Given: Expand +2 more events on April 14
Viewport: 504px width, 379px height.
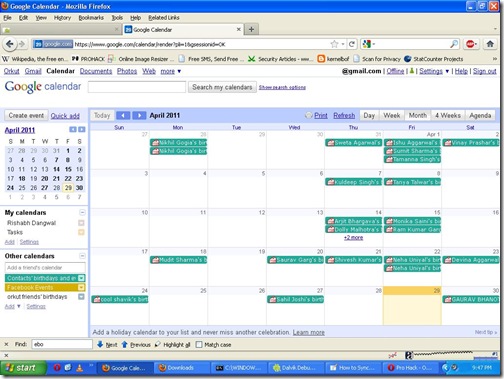Looking at the screenshot, I should click(x=353, y=238).
